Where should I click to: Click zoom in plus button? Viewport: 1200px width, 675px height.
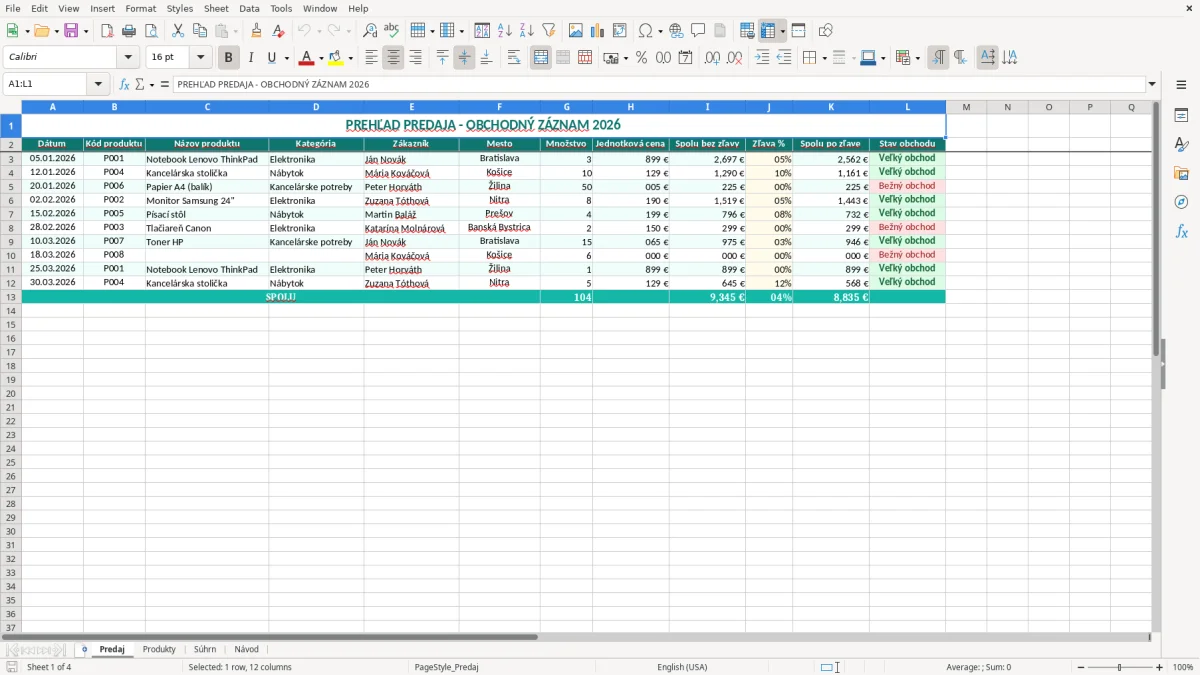[x=1160, y=667]
